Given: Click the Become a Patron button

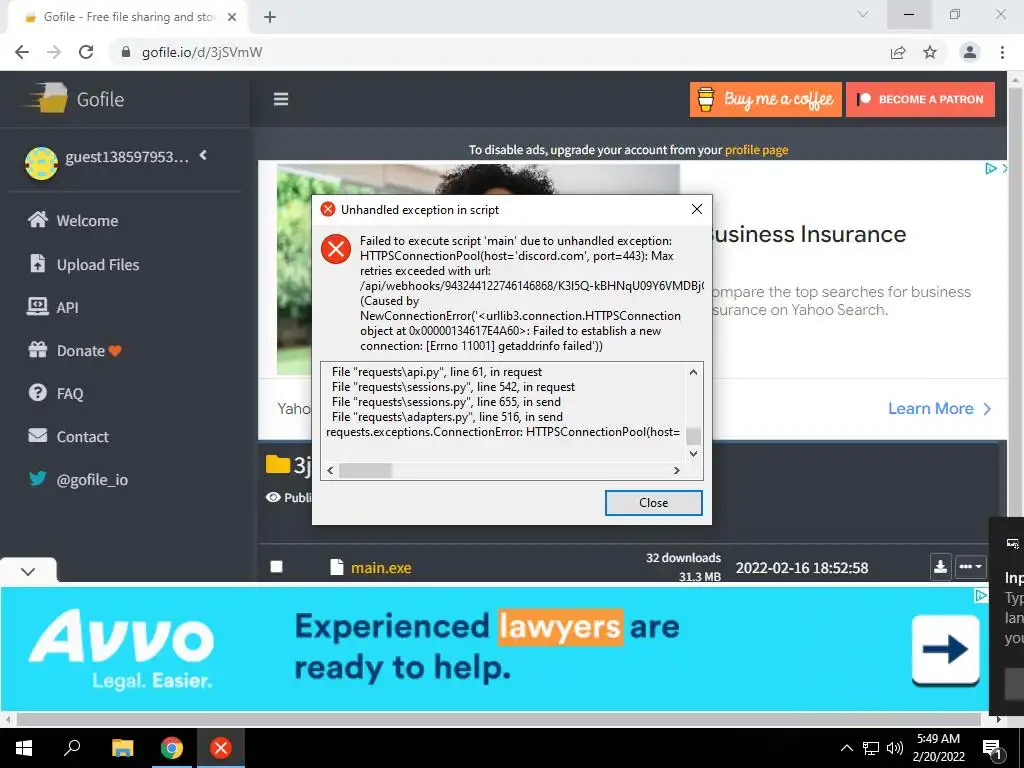Looking at the screenshot, I should click(920, 99).
